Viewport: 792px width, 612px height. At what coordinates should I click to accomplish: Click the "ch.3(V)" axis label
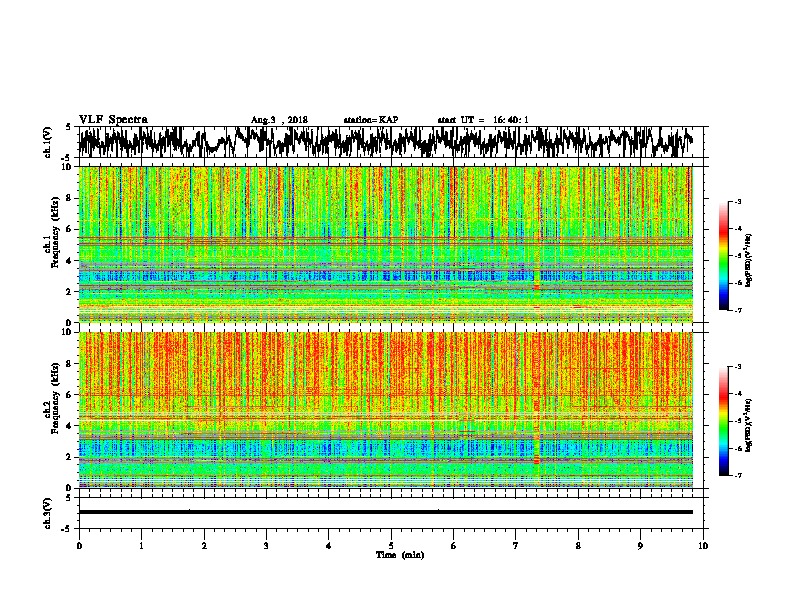pyautogui.click(x=47, y=513)
